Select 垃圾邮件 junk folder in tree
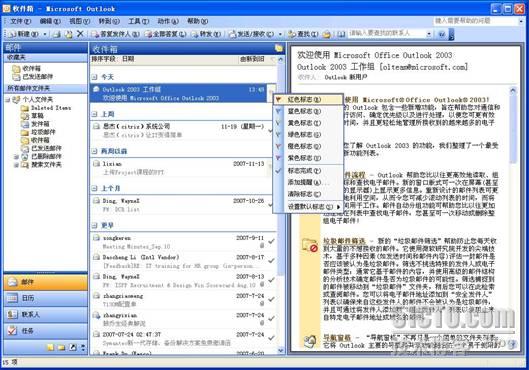The height and width of the screenshot is (370, 529). [38, 132]
